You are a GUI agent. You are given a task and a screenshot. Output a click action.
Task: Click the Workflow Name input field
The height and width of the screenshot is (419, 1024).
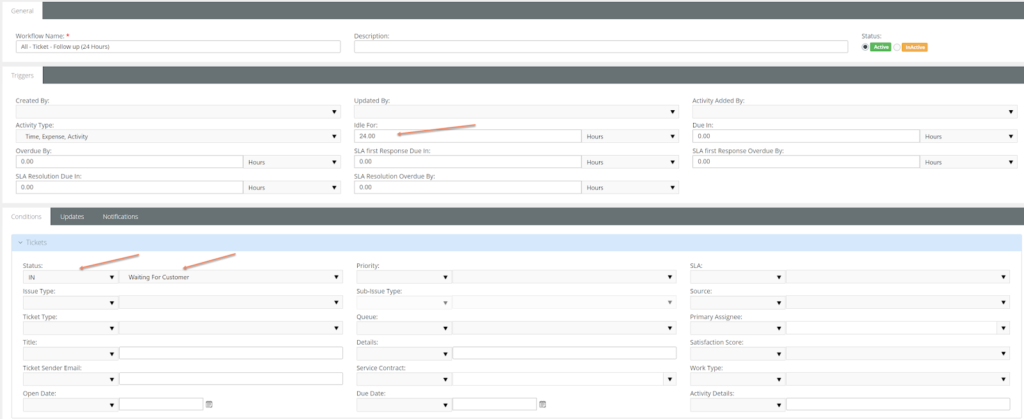point(178,47)
